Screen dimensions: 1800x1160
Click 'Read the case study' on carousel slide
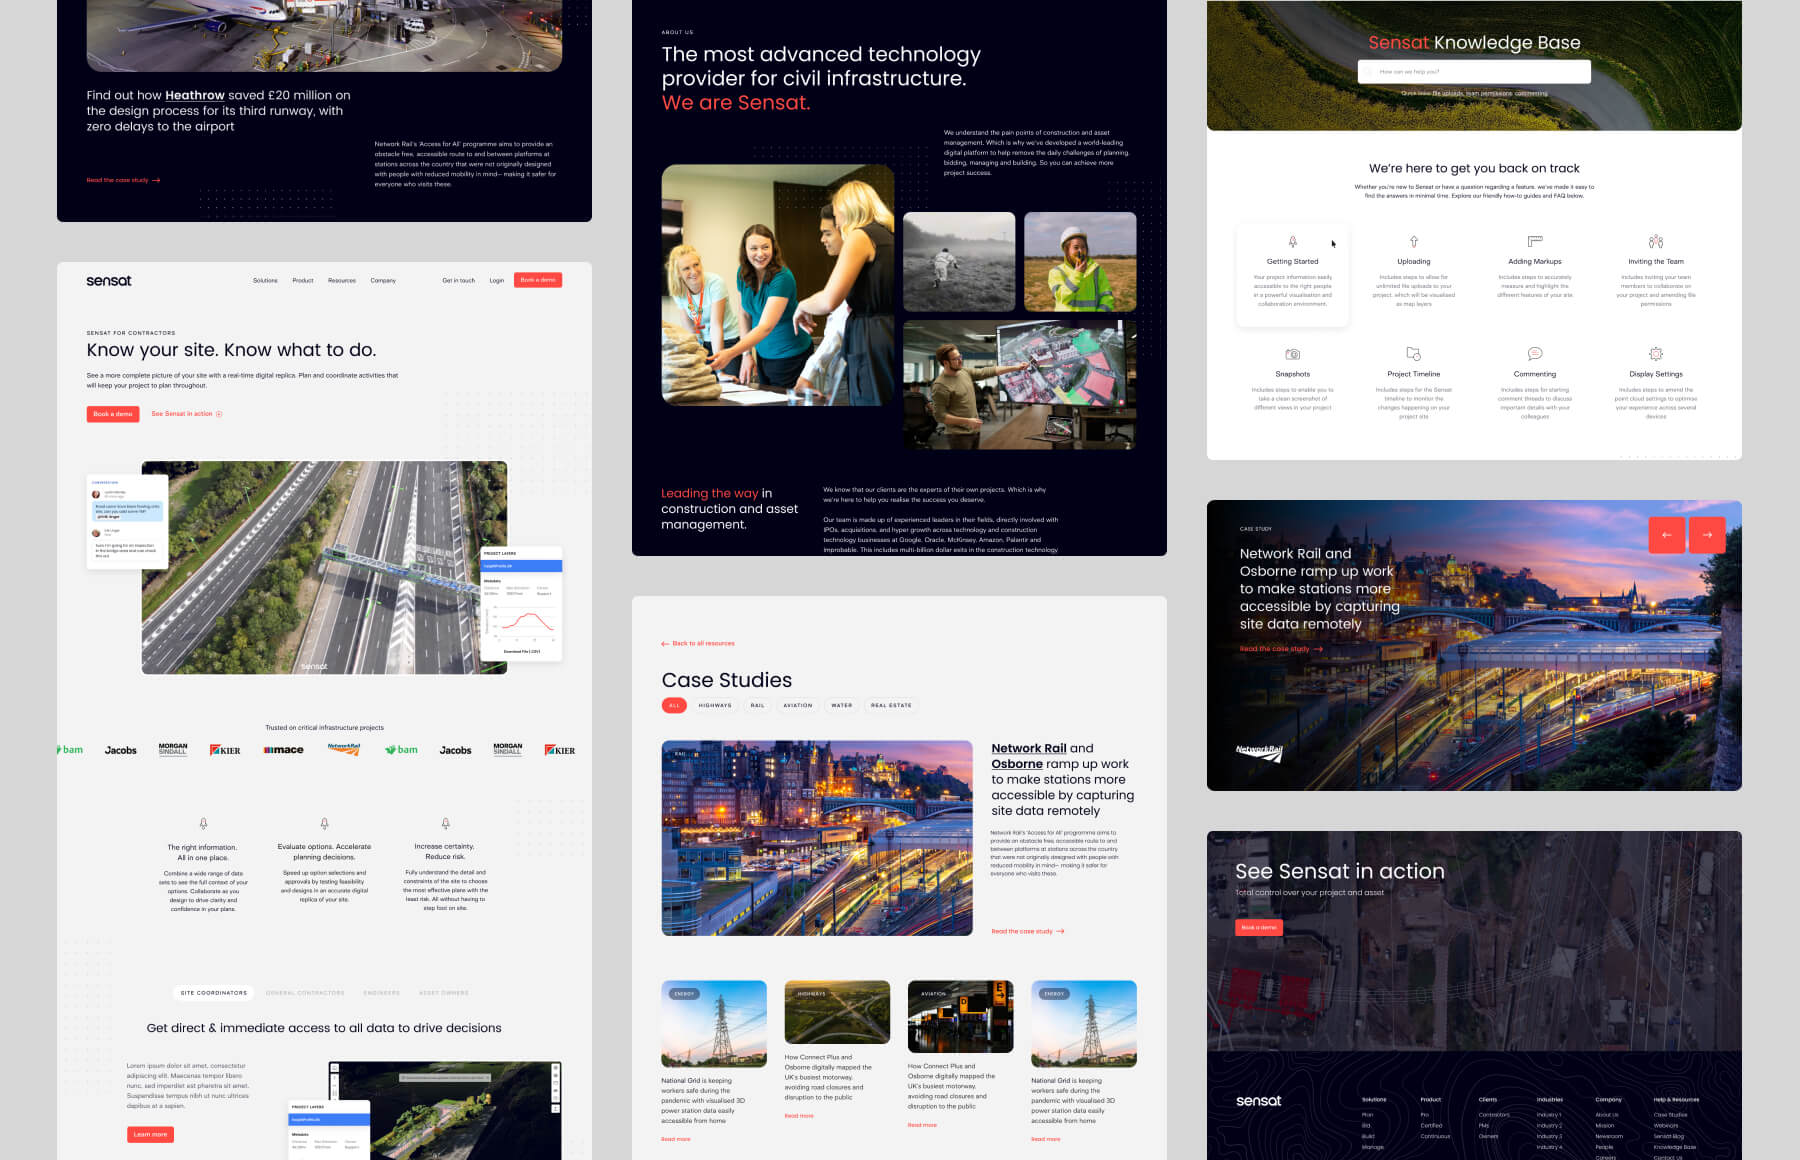pyautogui.click(x=1281, y=649)
